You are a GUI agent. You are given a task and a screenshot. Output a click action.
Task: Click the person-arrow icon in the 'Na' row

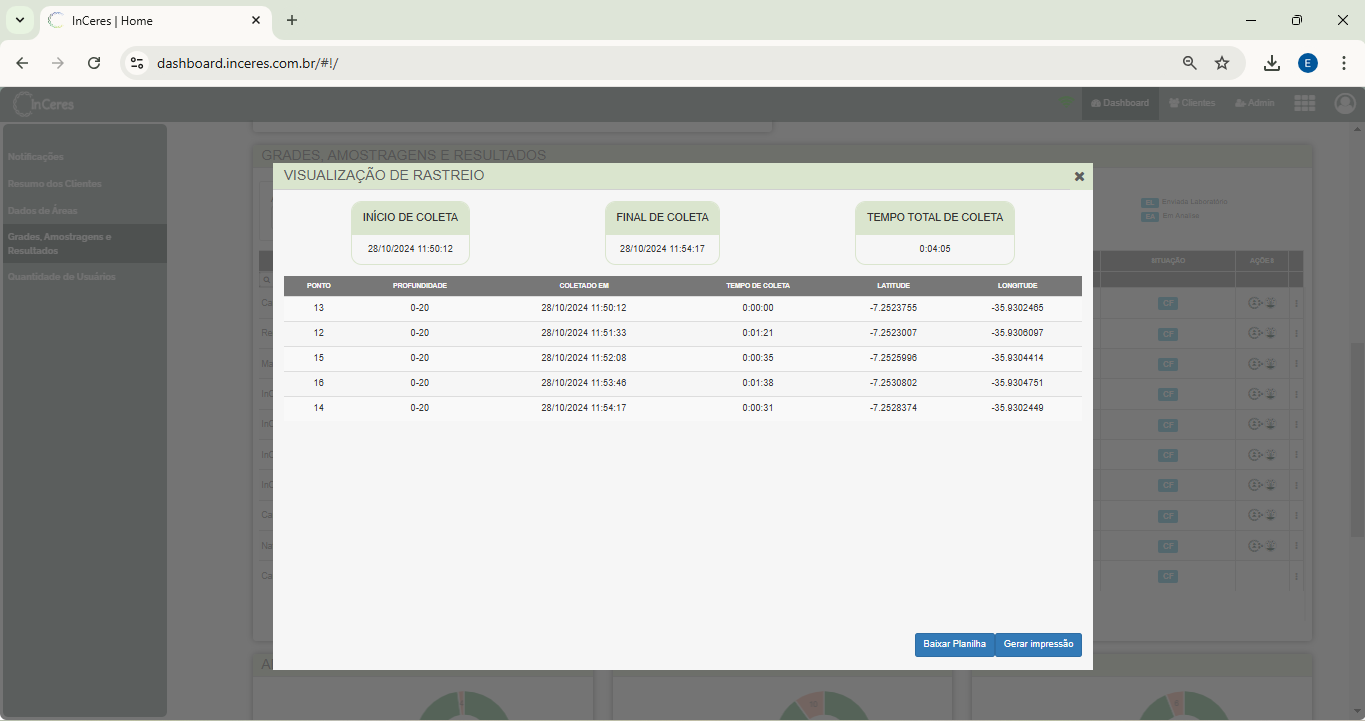click(x=1255, y=546)
